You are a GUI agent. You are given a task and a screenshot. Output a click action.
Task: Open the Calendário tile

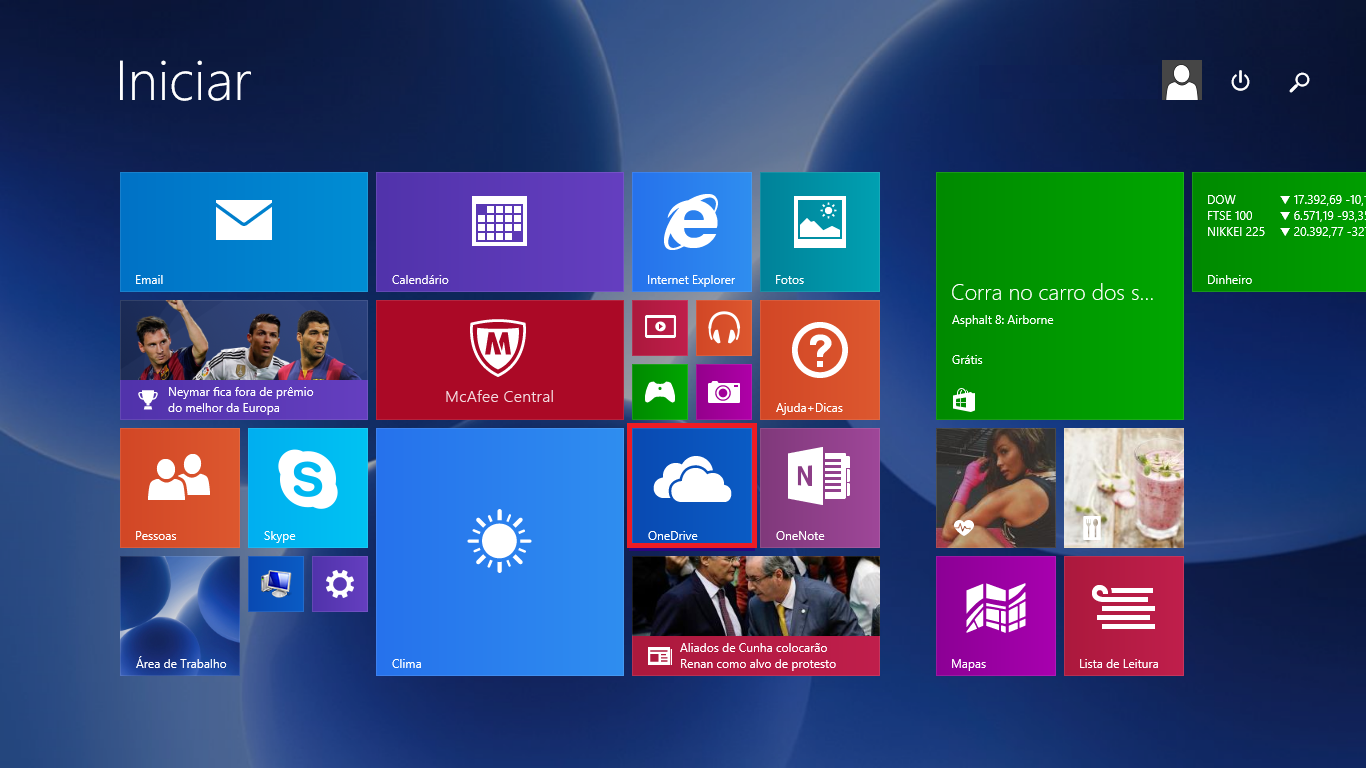click(499, 231)
